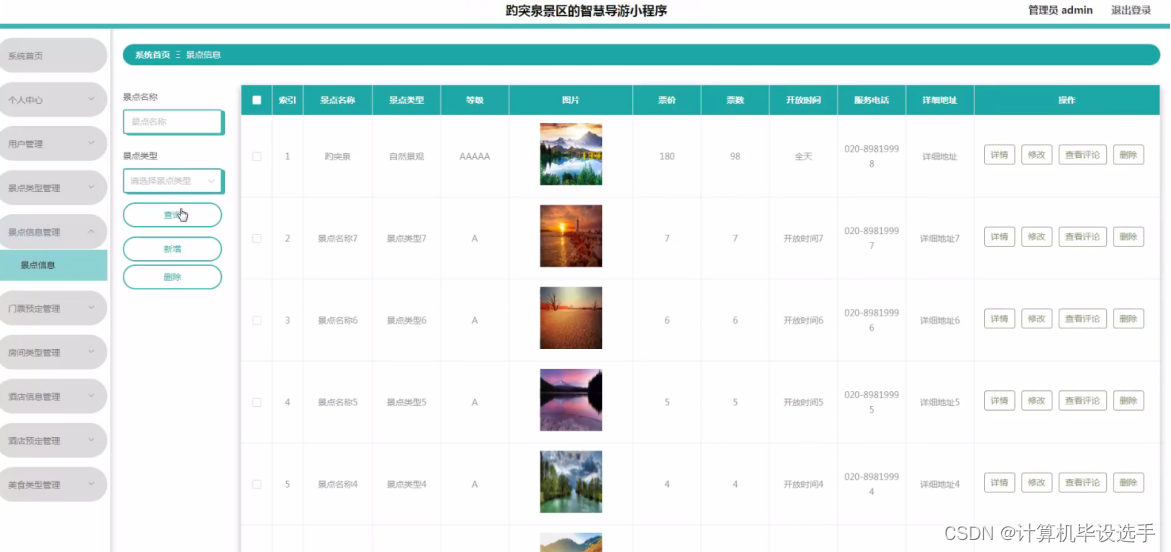Click the ticket price 180 cell
Viewport: 1171px width, 552px height.
[x=667, y=157]
